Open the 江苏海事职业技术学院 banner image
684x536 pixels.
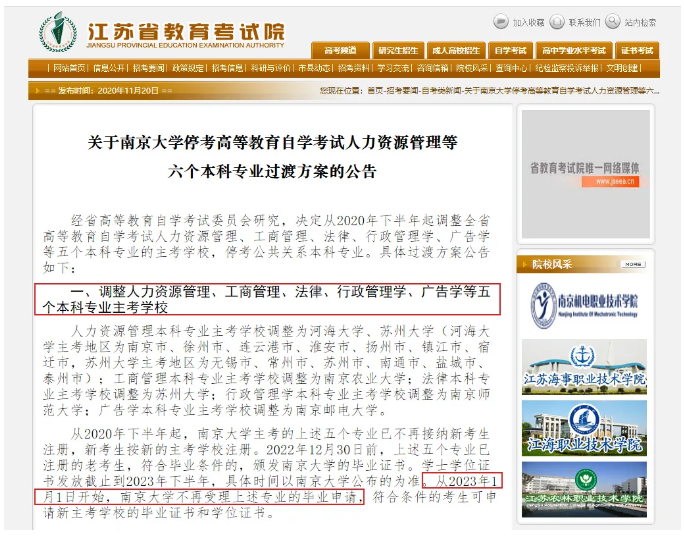(x=584, y=367)
